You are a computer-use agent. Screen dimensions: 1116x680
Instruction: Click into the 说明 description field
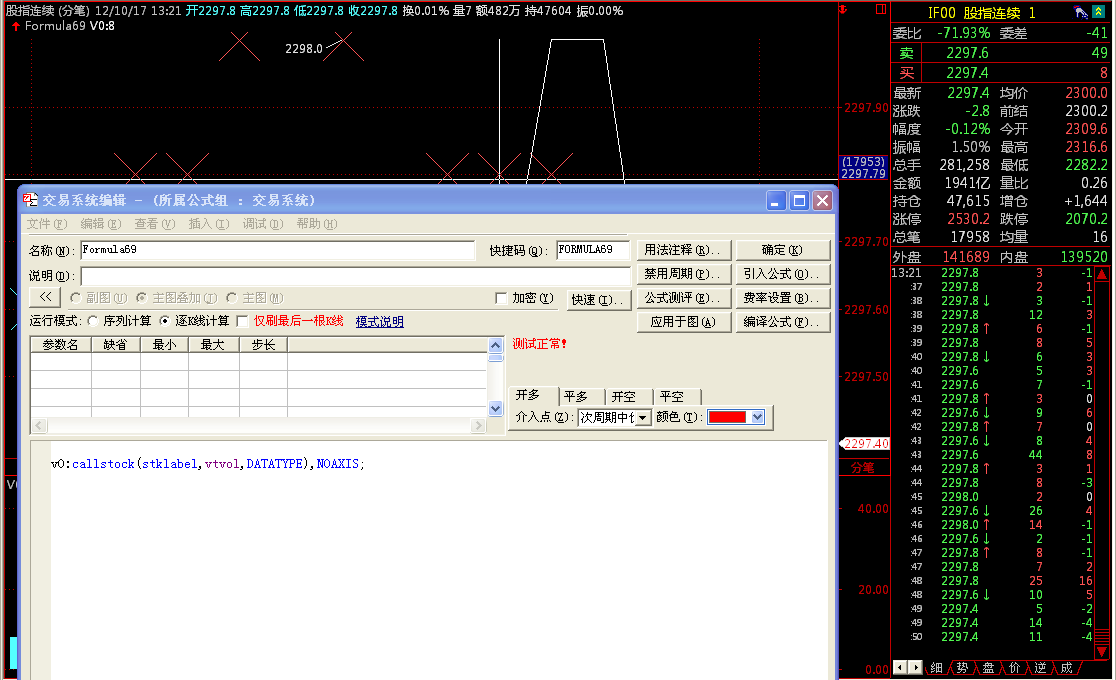coord(355,275)
